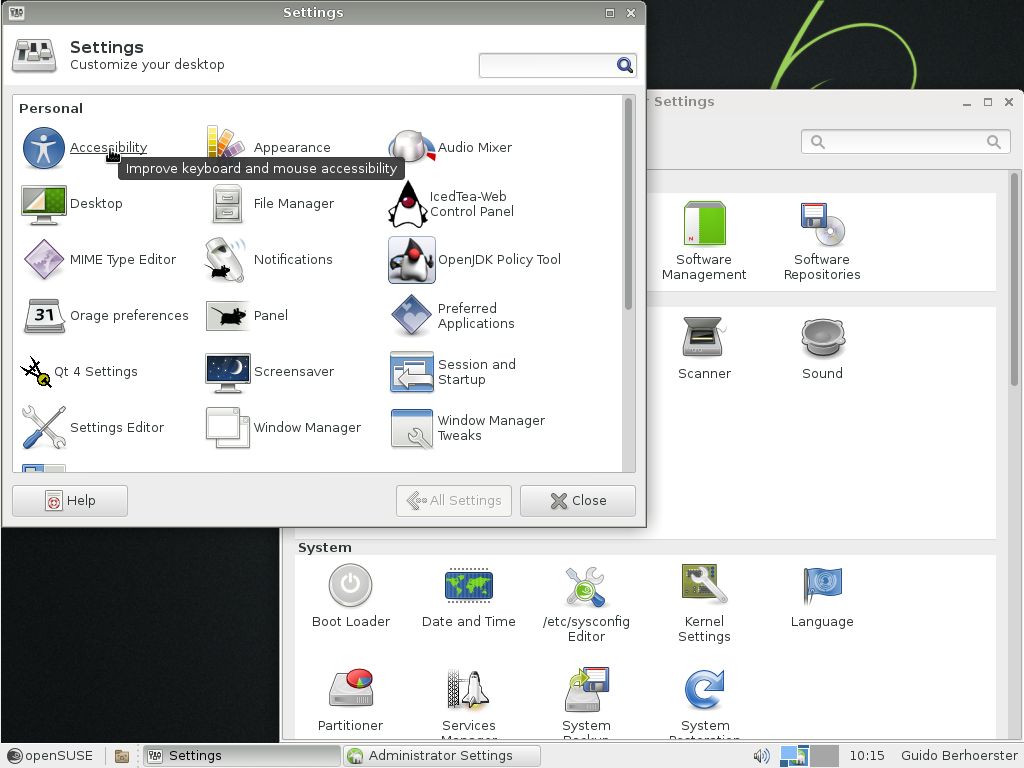Open the OpenJDK Policy Tool

[475, 259]
